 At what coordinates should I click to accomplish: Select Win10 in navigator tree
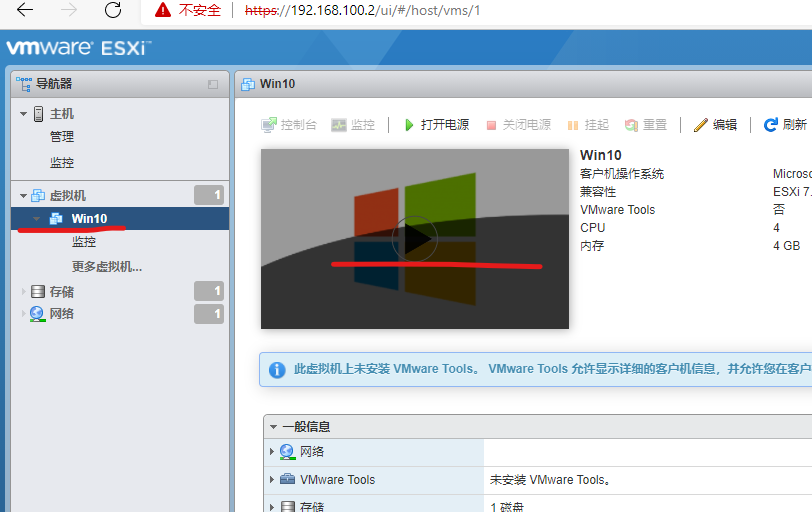(89, 218)
